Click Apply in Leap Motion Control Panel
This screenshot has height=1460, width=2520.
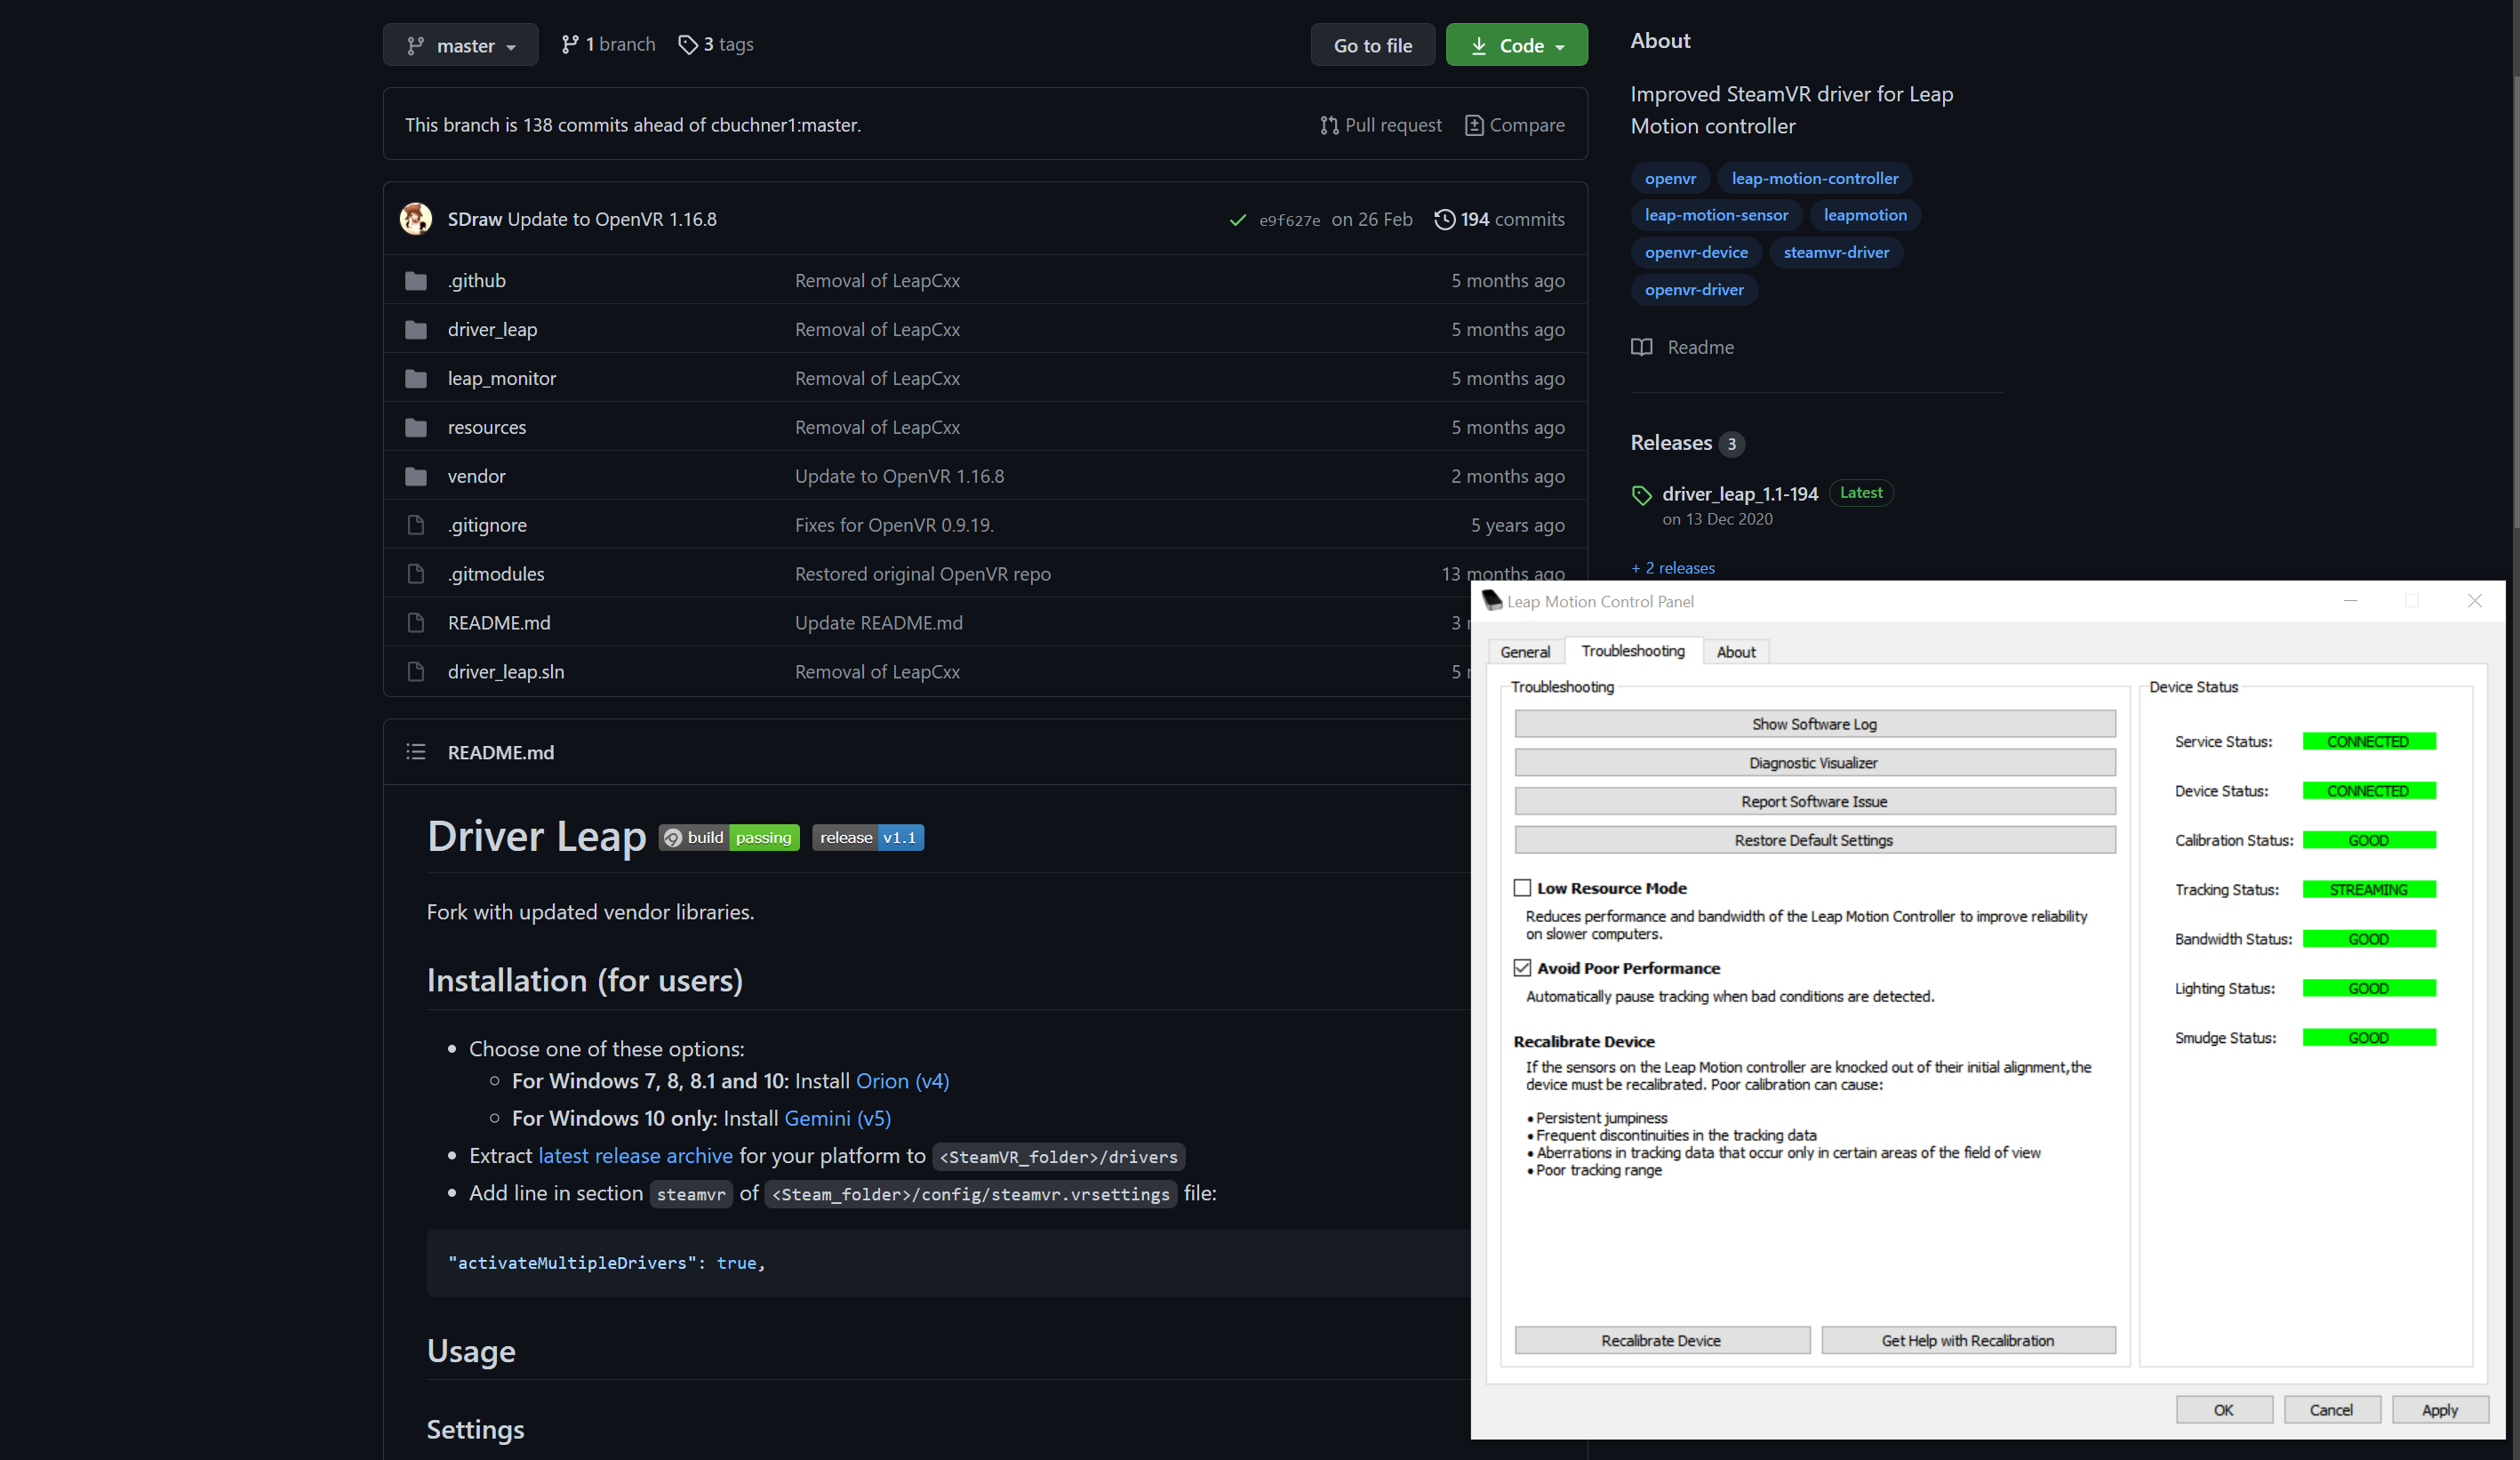(2439, 1410)
